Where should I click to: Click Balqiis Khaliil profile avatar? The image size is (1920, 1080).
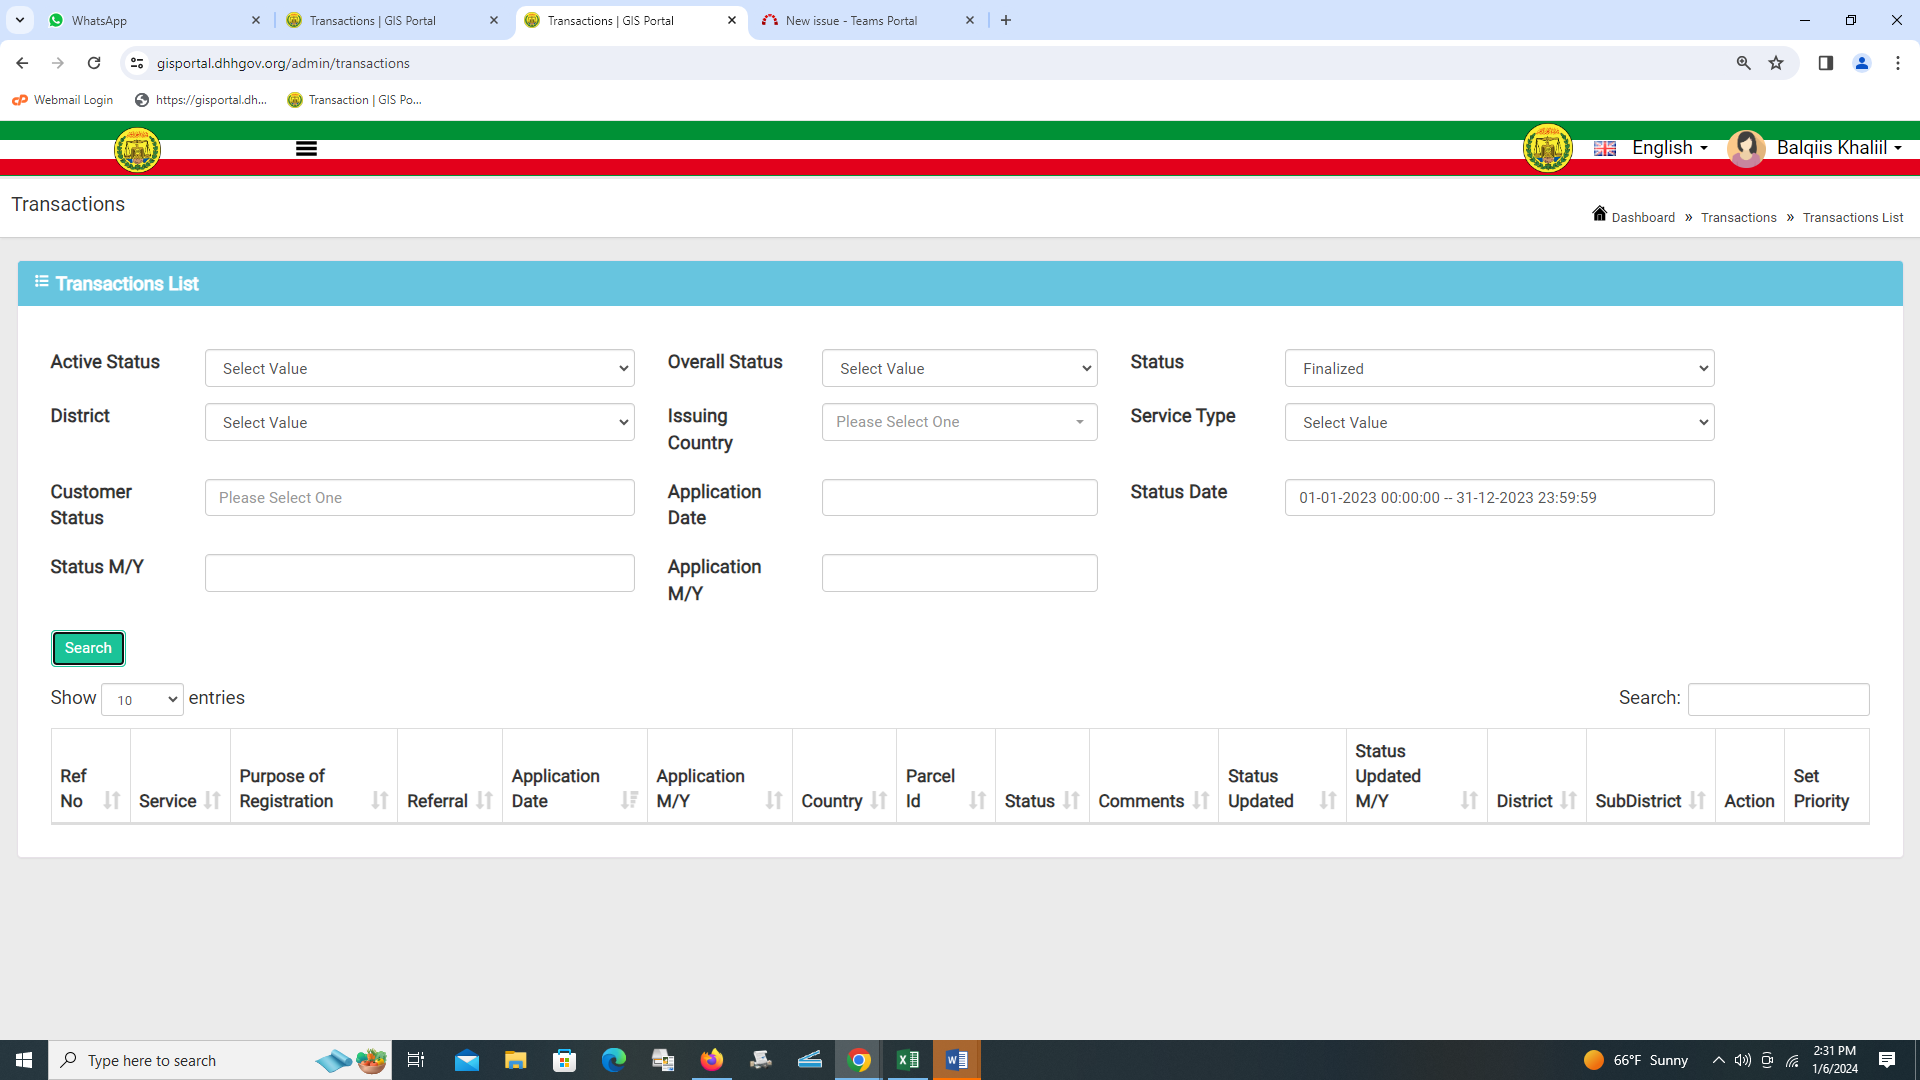point(1746,149)
